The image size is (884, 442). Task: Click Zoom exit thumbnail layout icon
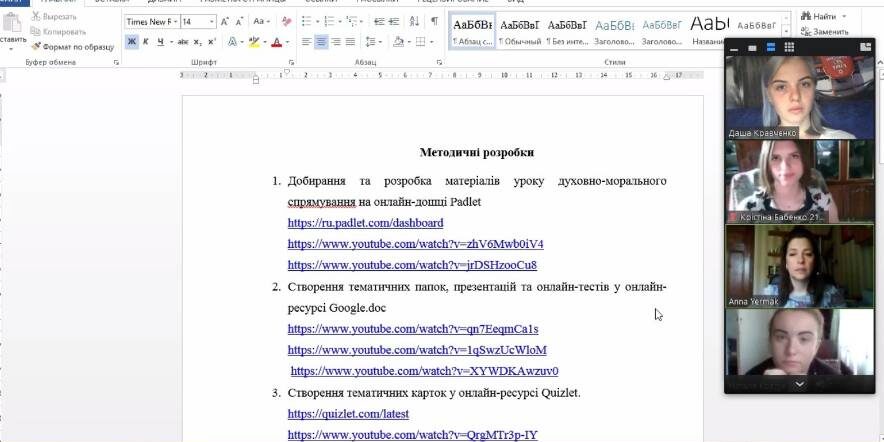point(865,48)
